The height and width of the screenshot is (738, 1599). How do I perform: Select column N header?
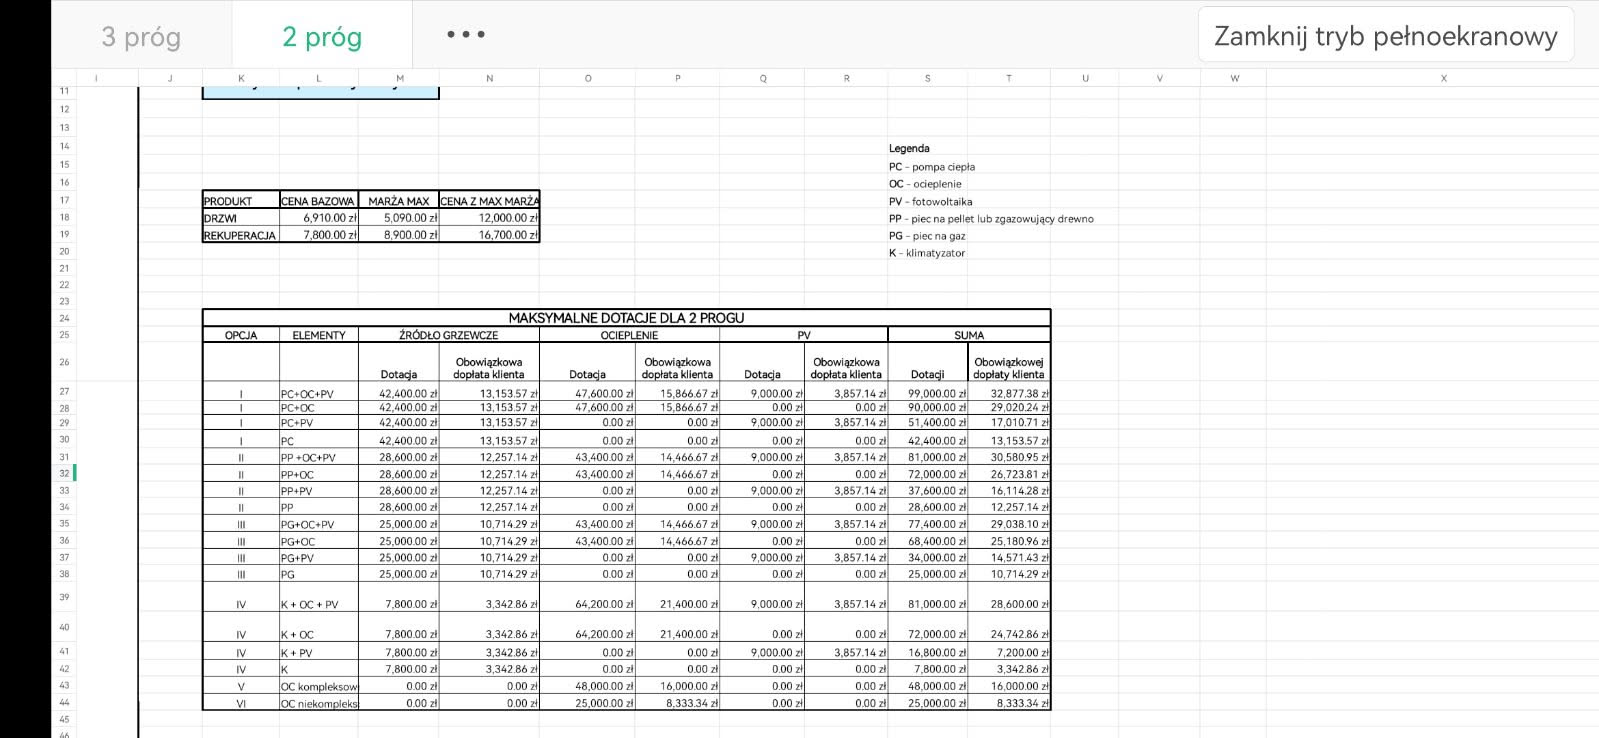tap(489, 78)
